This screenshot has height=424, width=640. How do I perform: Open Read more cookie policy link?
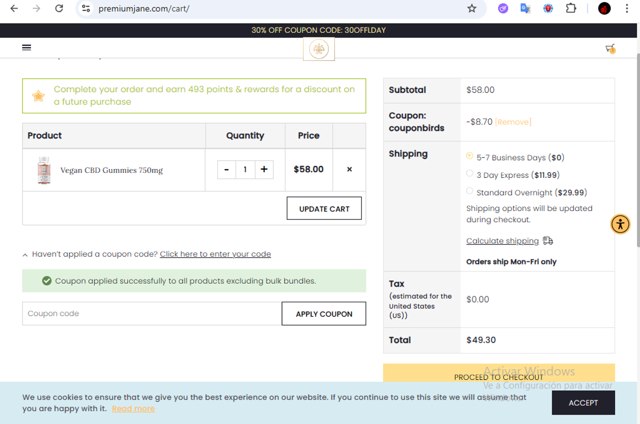[133, 408]
